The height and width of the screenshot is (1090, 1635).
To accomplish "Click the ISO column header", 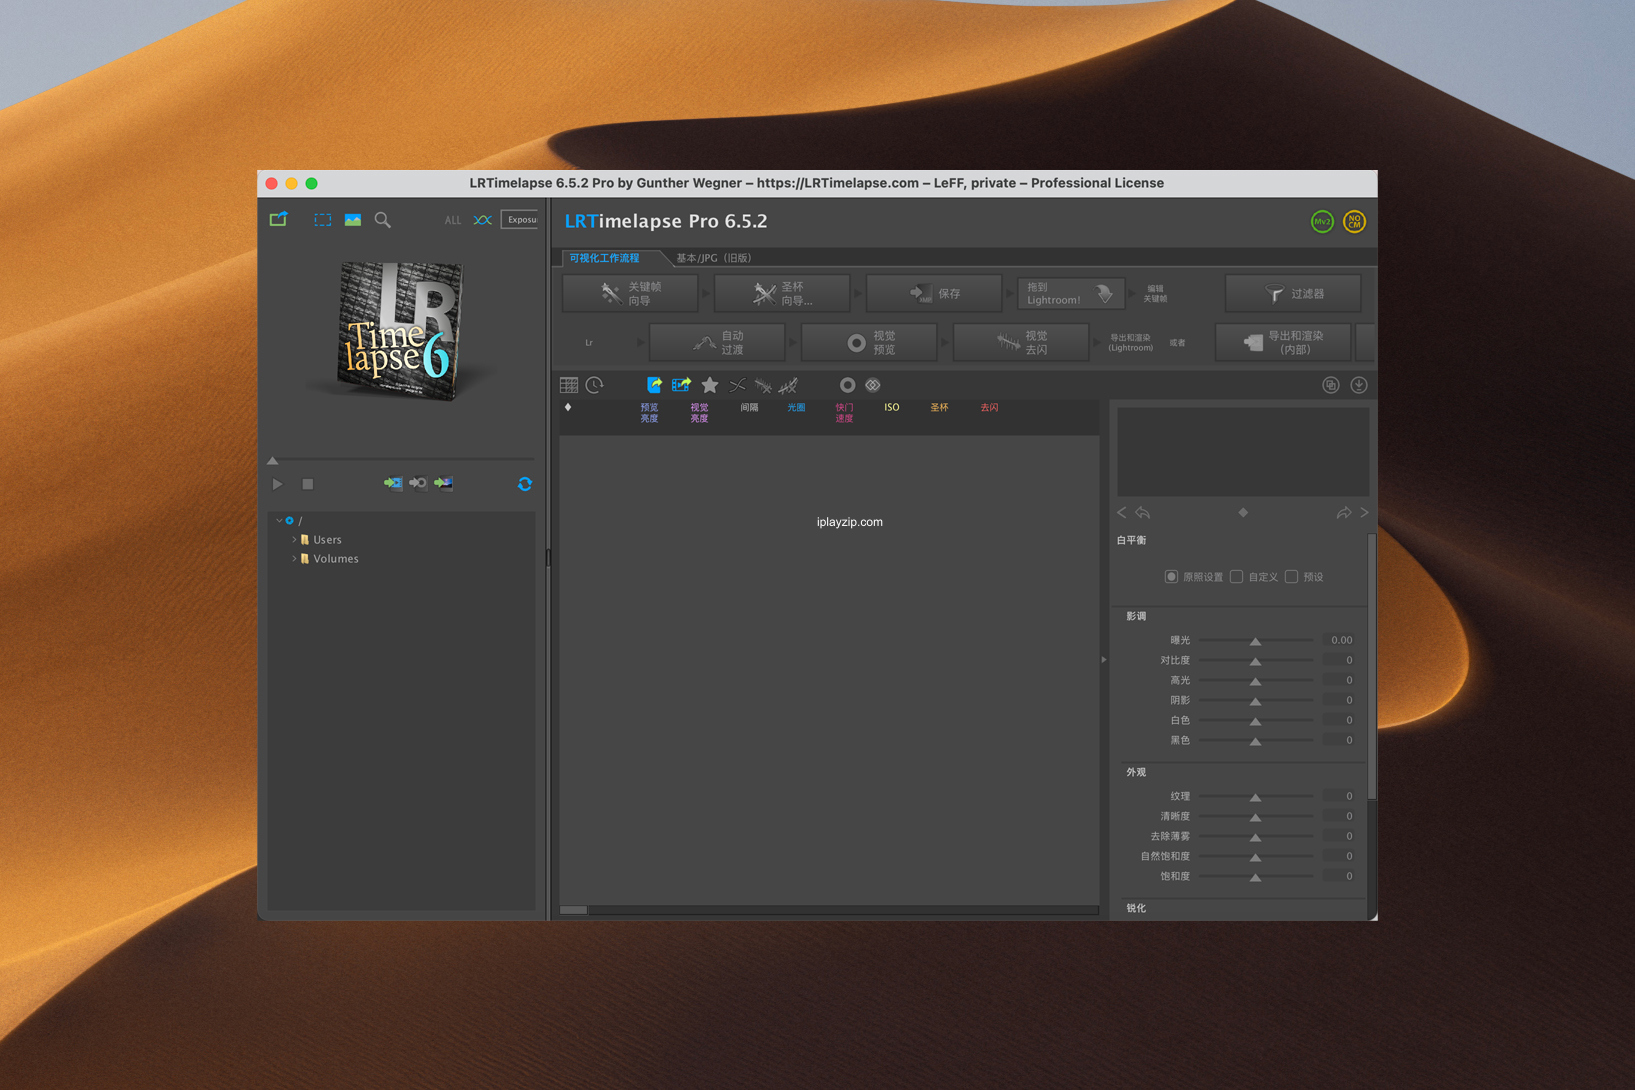I will tap(891, 407).
